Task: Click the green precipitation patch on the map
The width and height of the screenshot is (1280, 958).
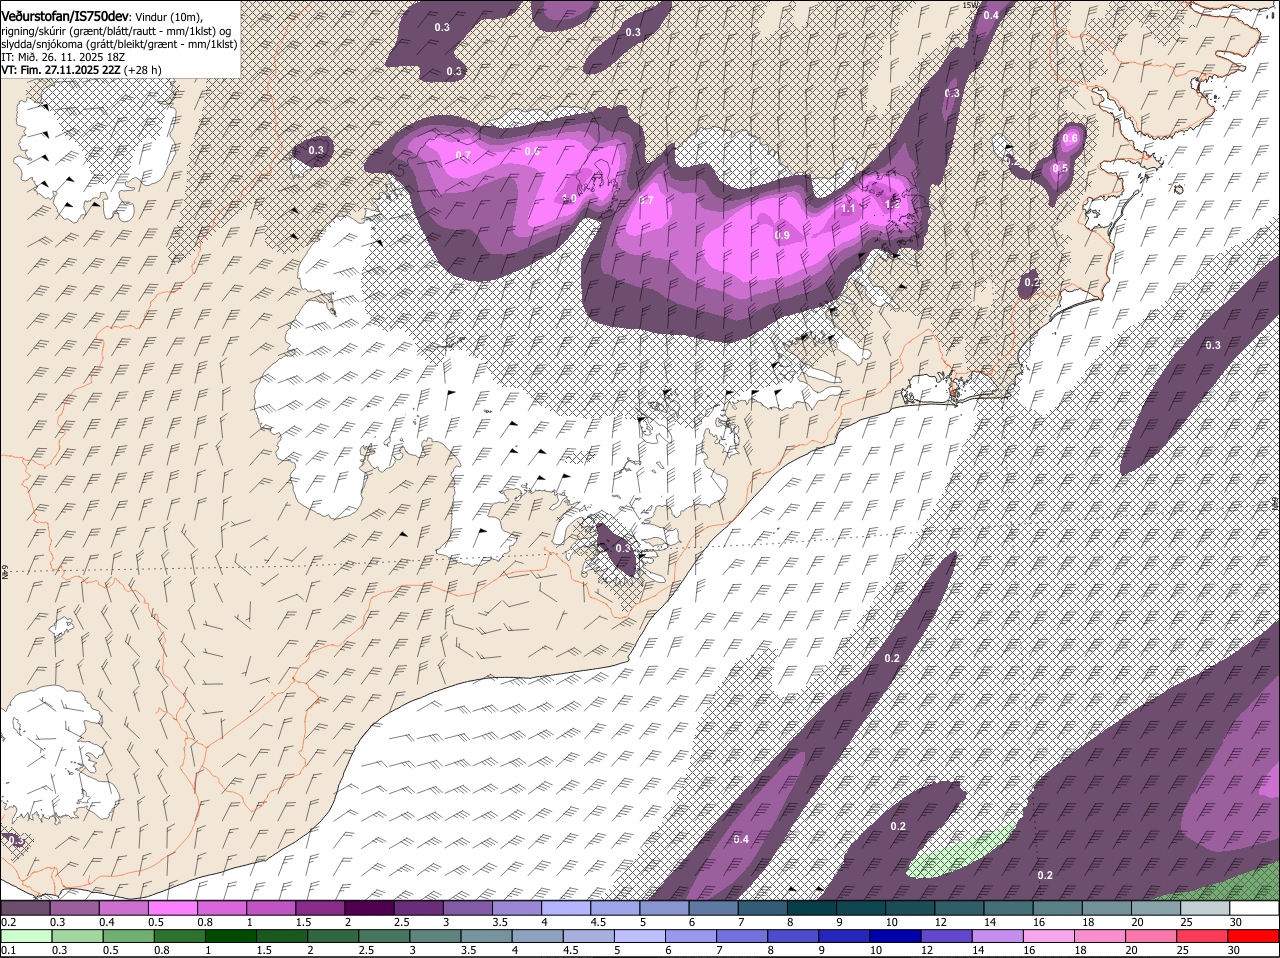Action: 962,852
